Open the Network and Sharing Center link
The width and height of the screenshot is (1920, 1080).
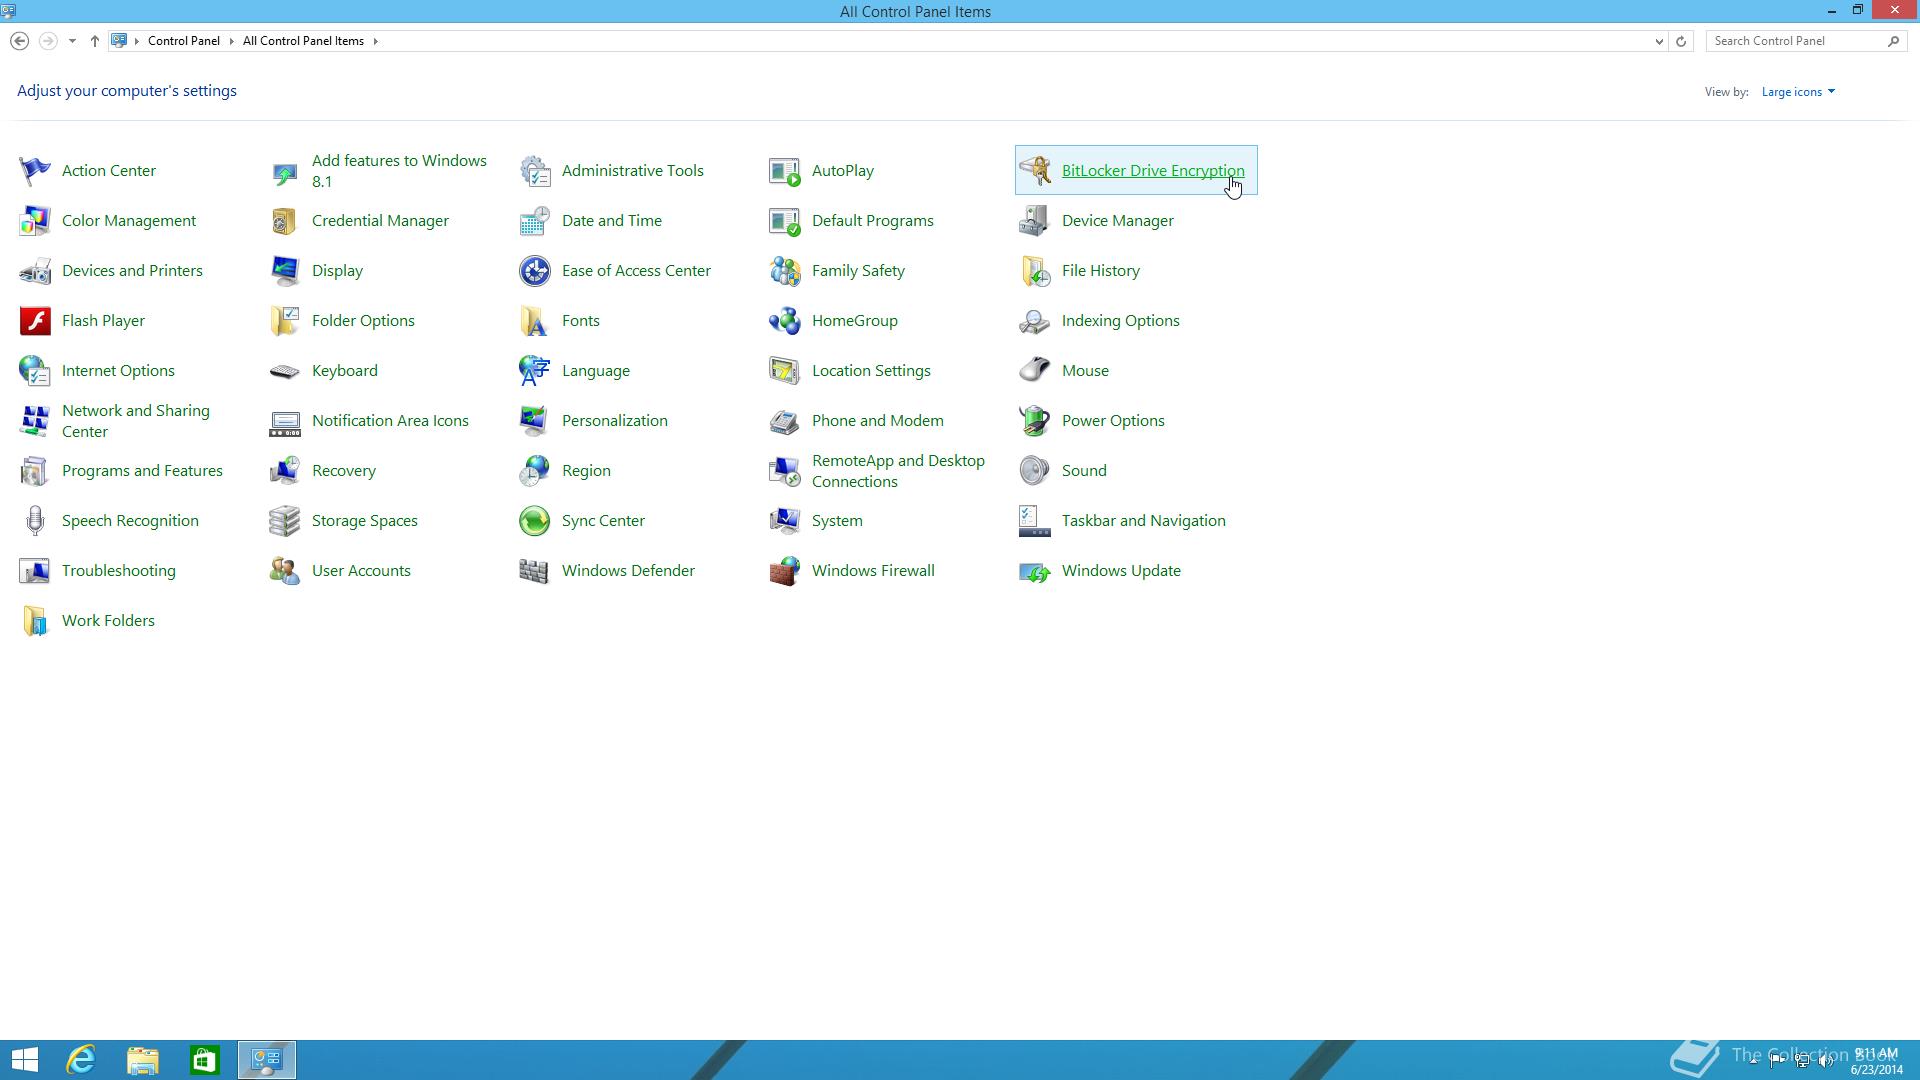pos(136,421)
